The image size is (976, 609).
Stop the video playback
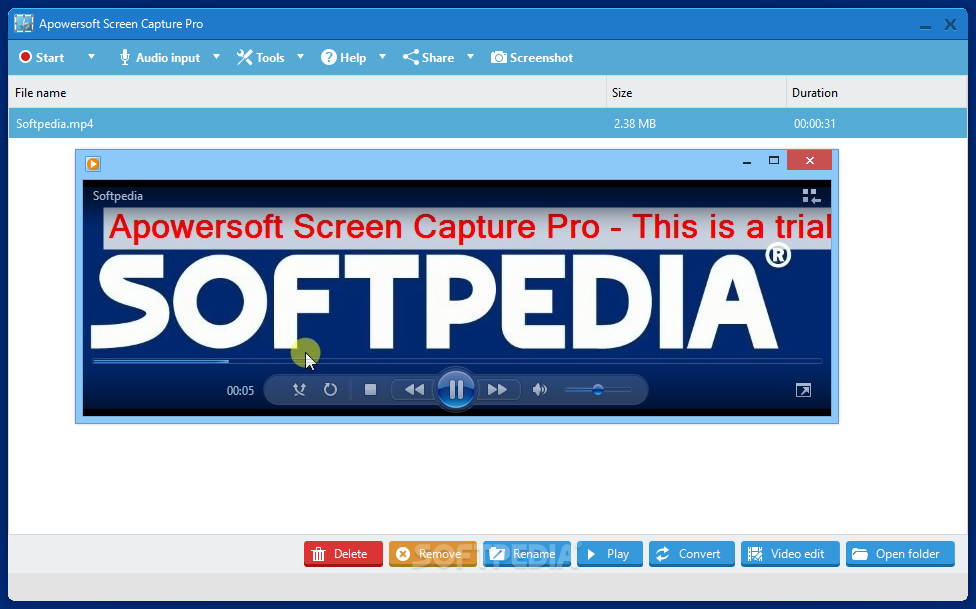(x=370, y=390)
